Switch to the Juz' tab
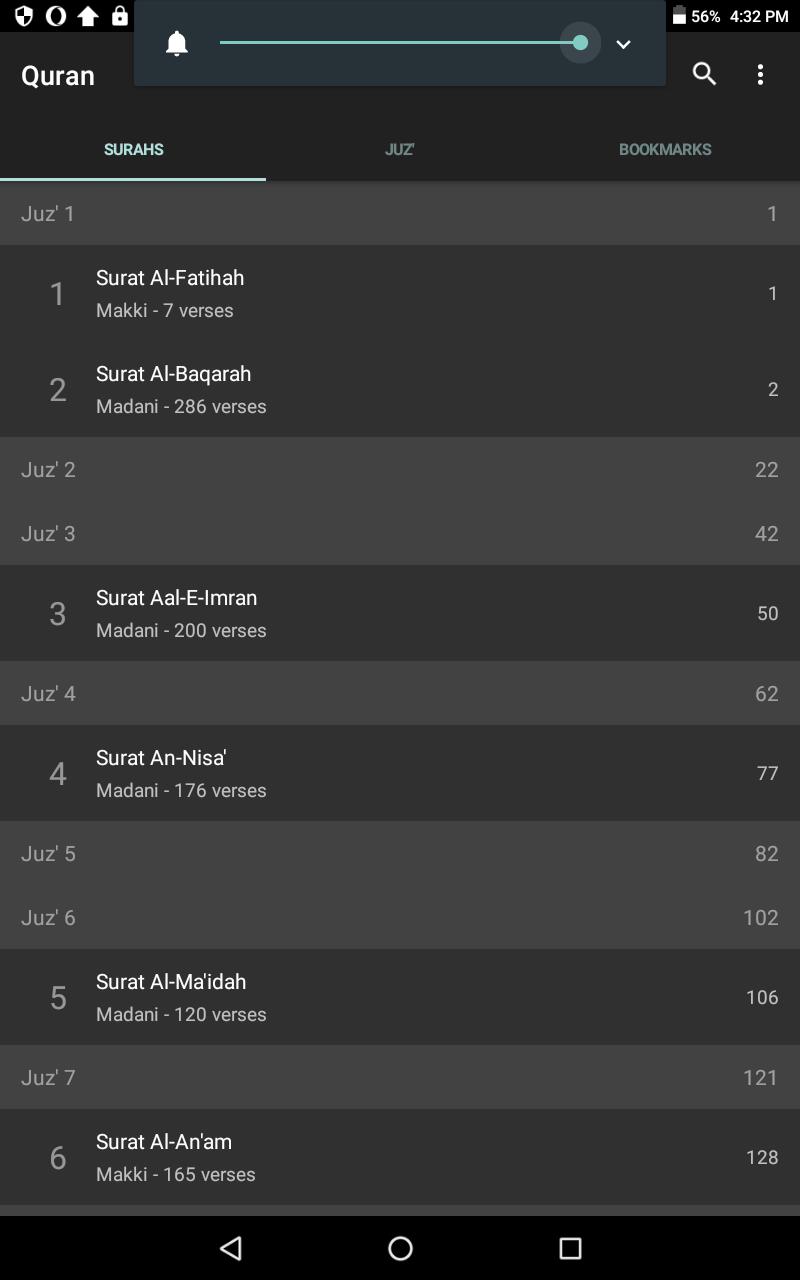This screenshot has width=800, height=1280. pos(399,149)
